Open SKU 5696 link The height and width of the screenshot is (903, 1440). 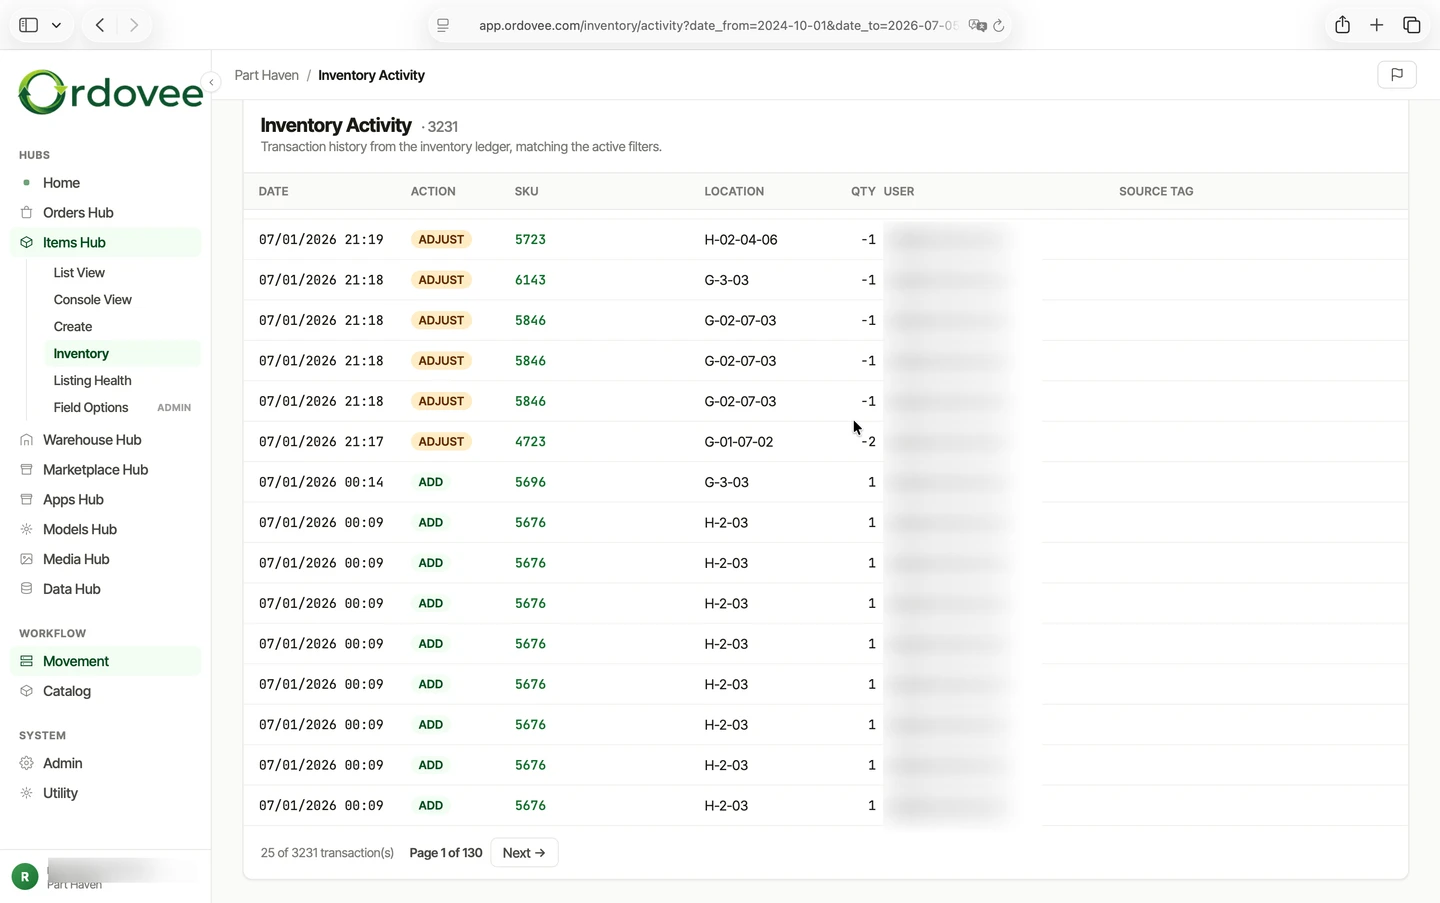(530, 482)
